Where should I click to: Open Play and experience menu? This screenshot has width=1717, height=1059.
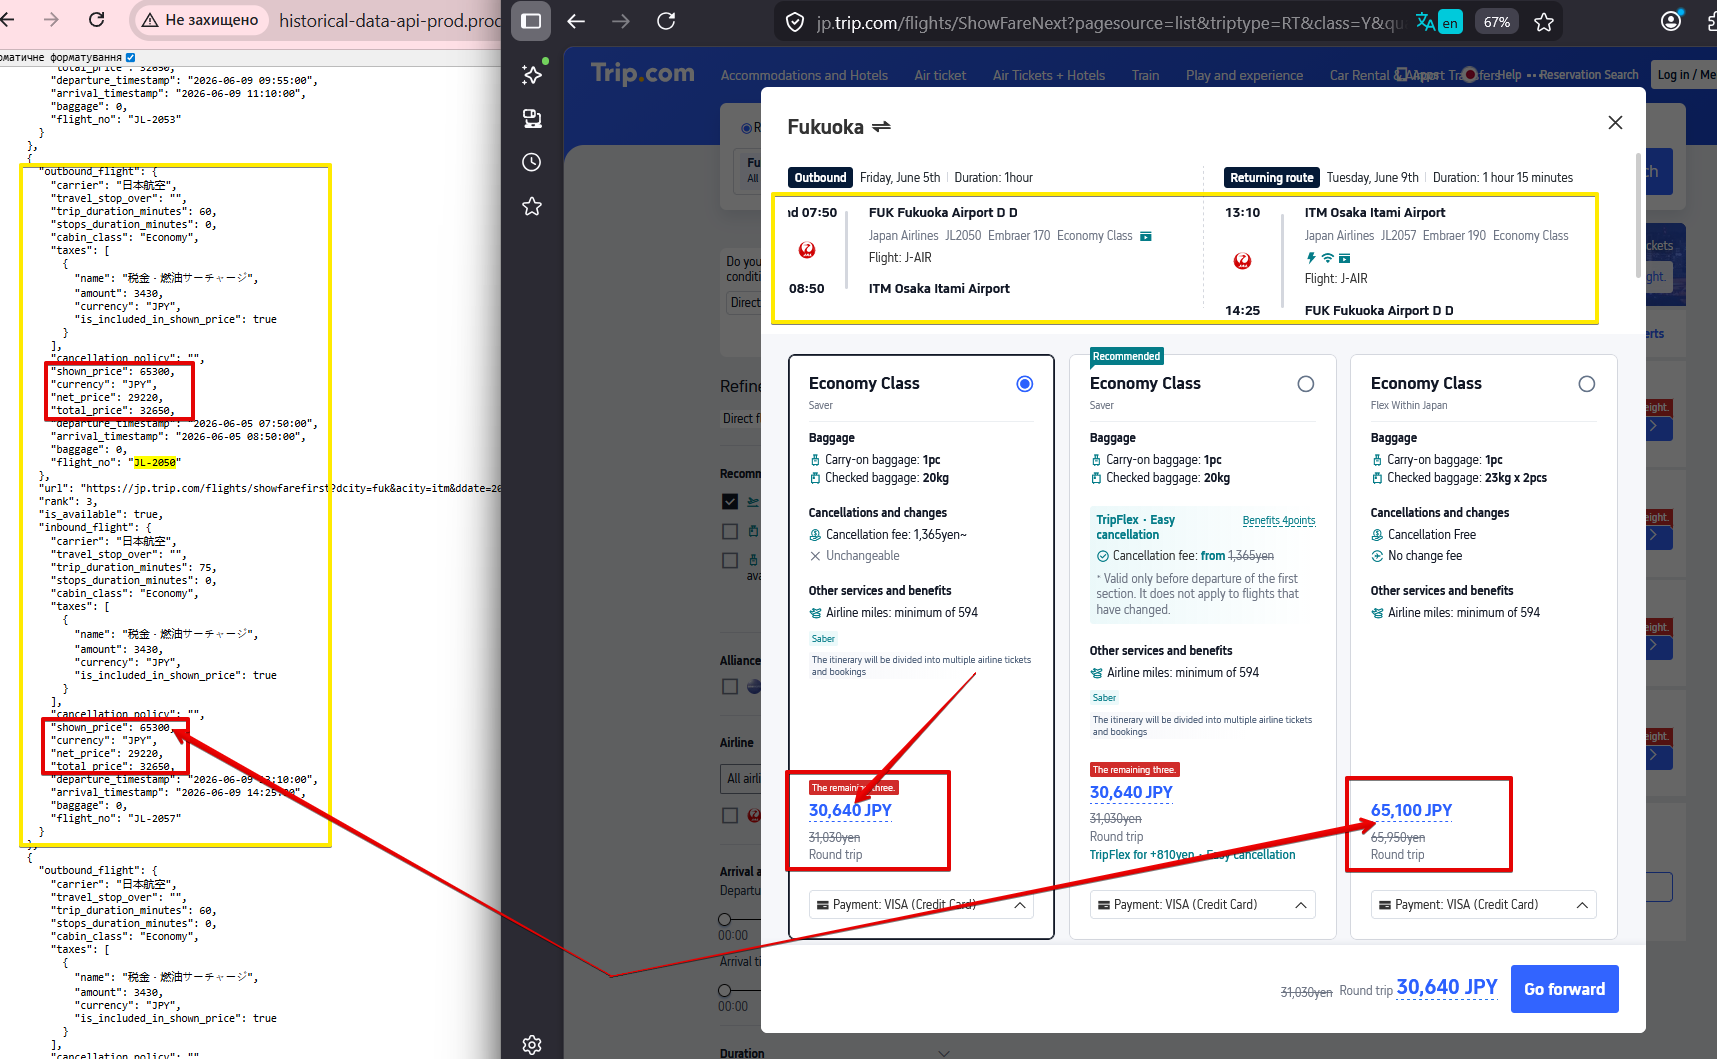click(x=1244, y=75)
